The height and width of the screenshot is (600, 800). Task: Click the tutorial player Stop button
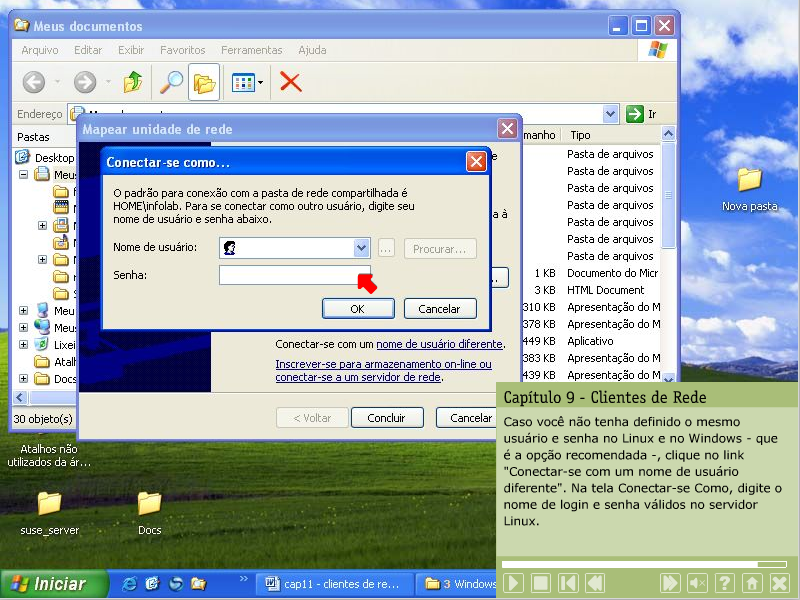540,583
